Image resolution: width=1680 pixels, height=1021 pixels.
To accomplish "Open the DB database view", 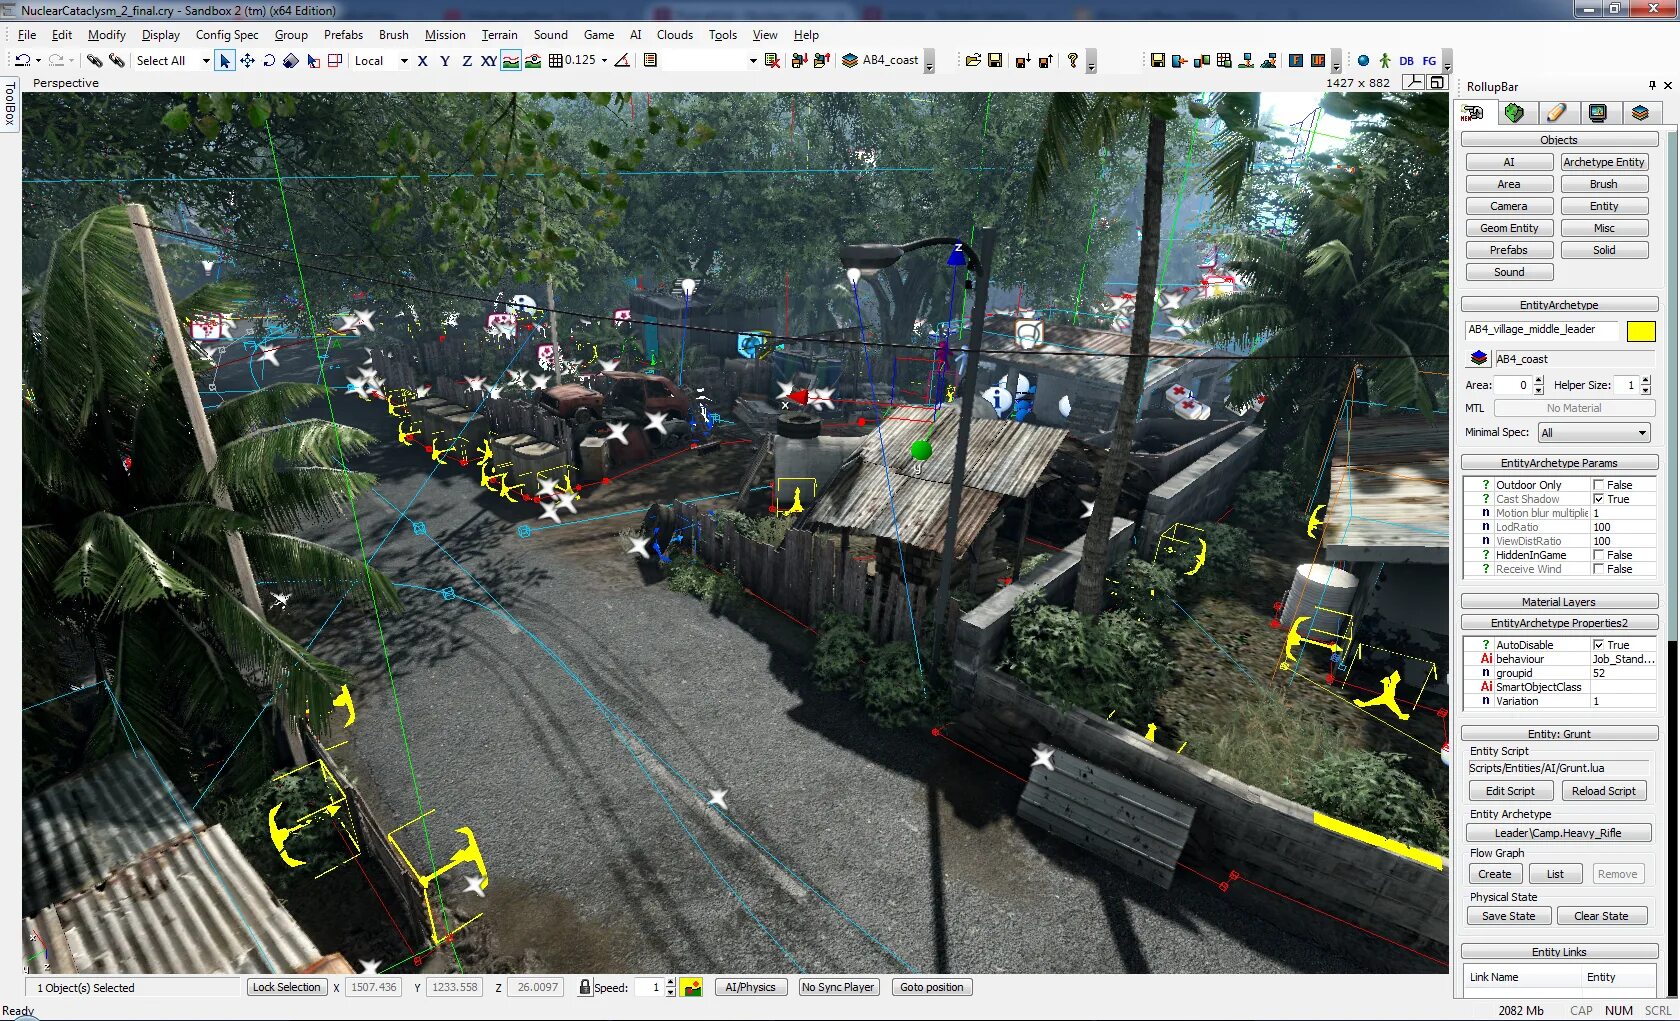I will 1407,61.
